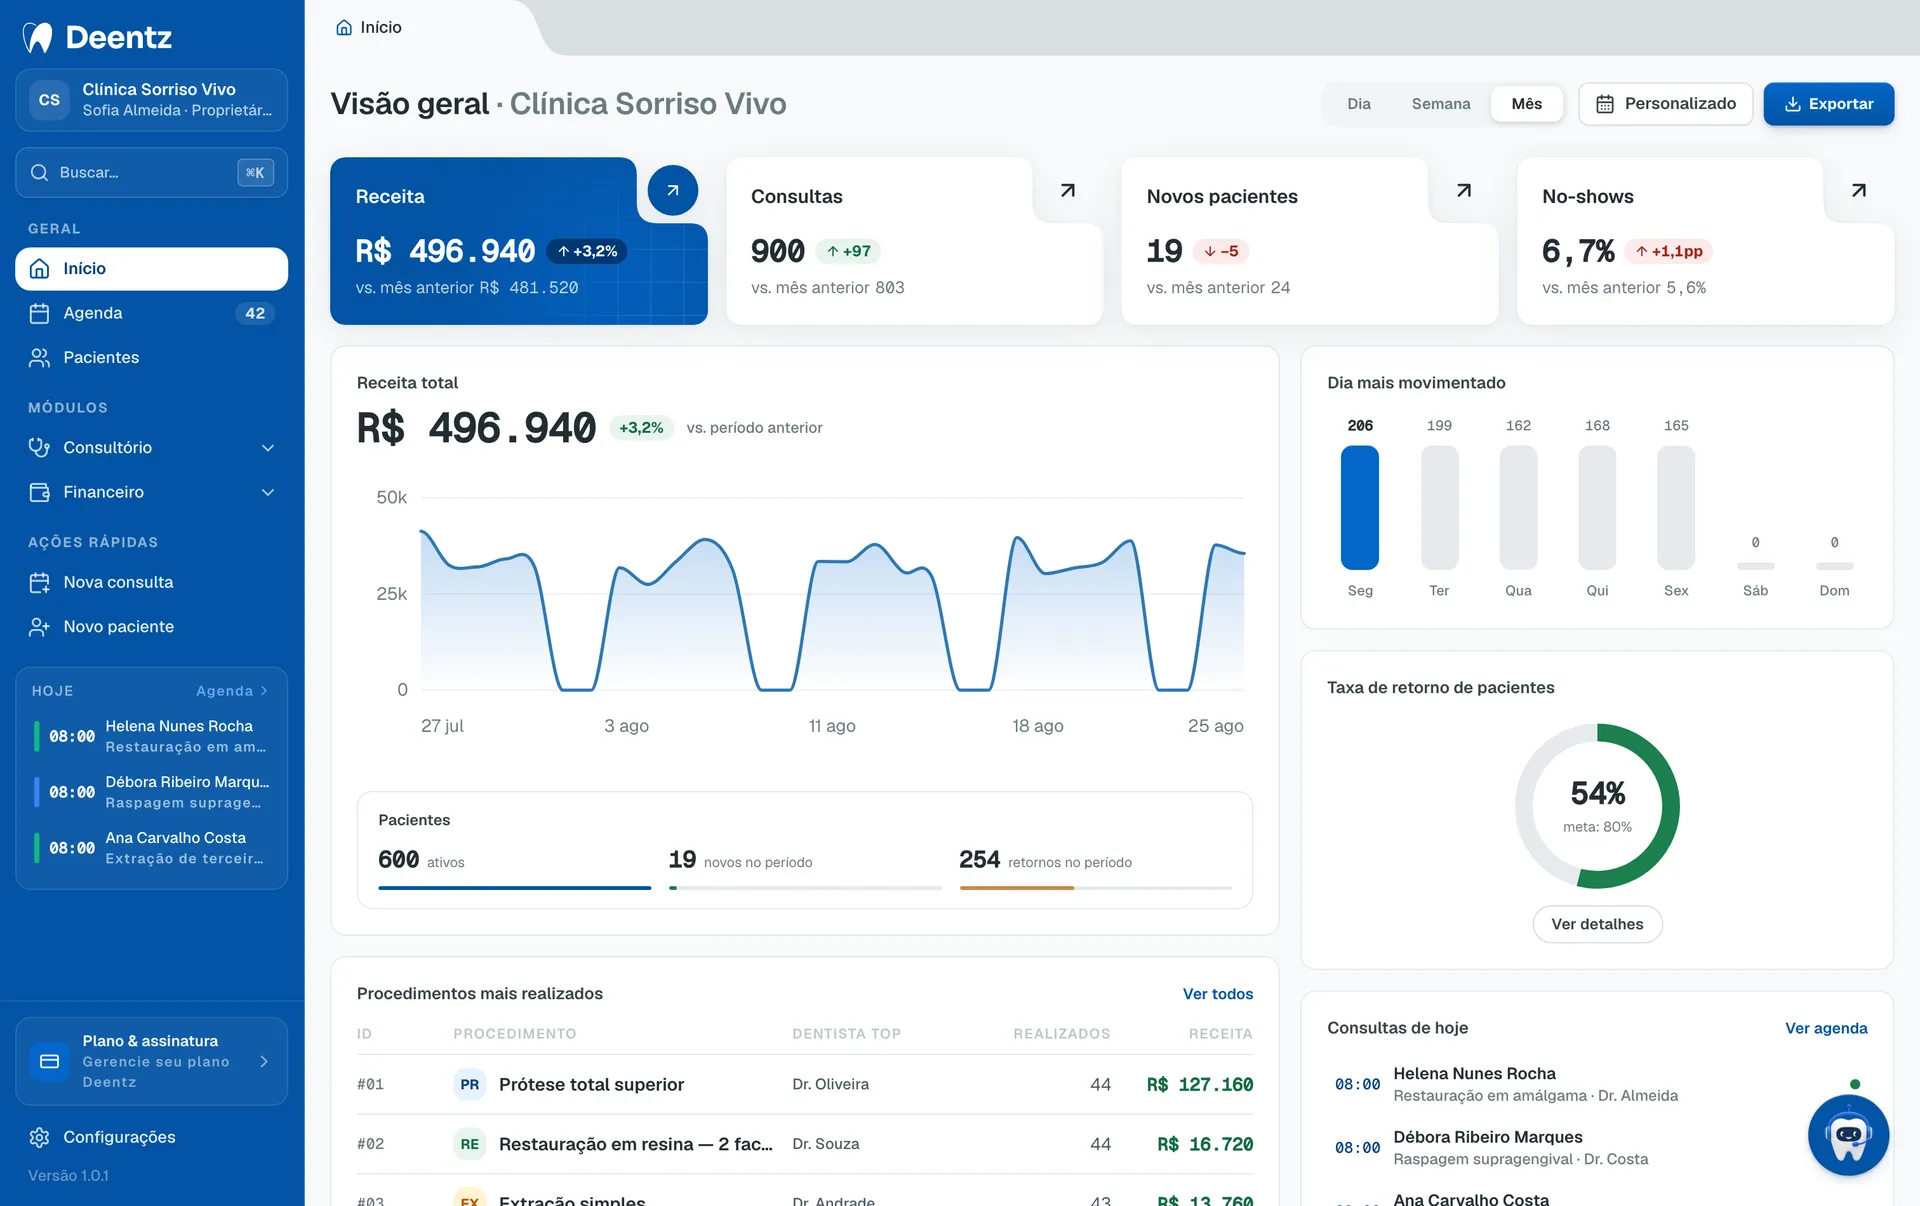Click the home icon in the breadcrumb
This screenshot has height=1206, width=1920.
click(x=344, y=27)
